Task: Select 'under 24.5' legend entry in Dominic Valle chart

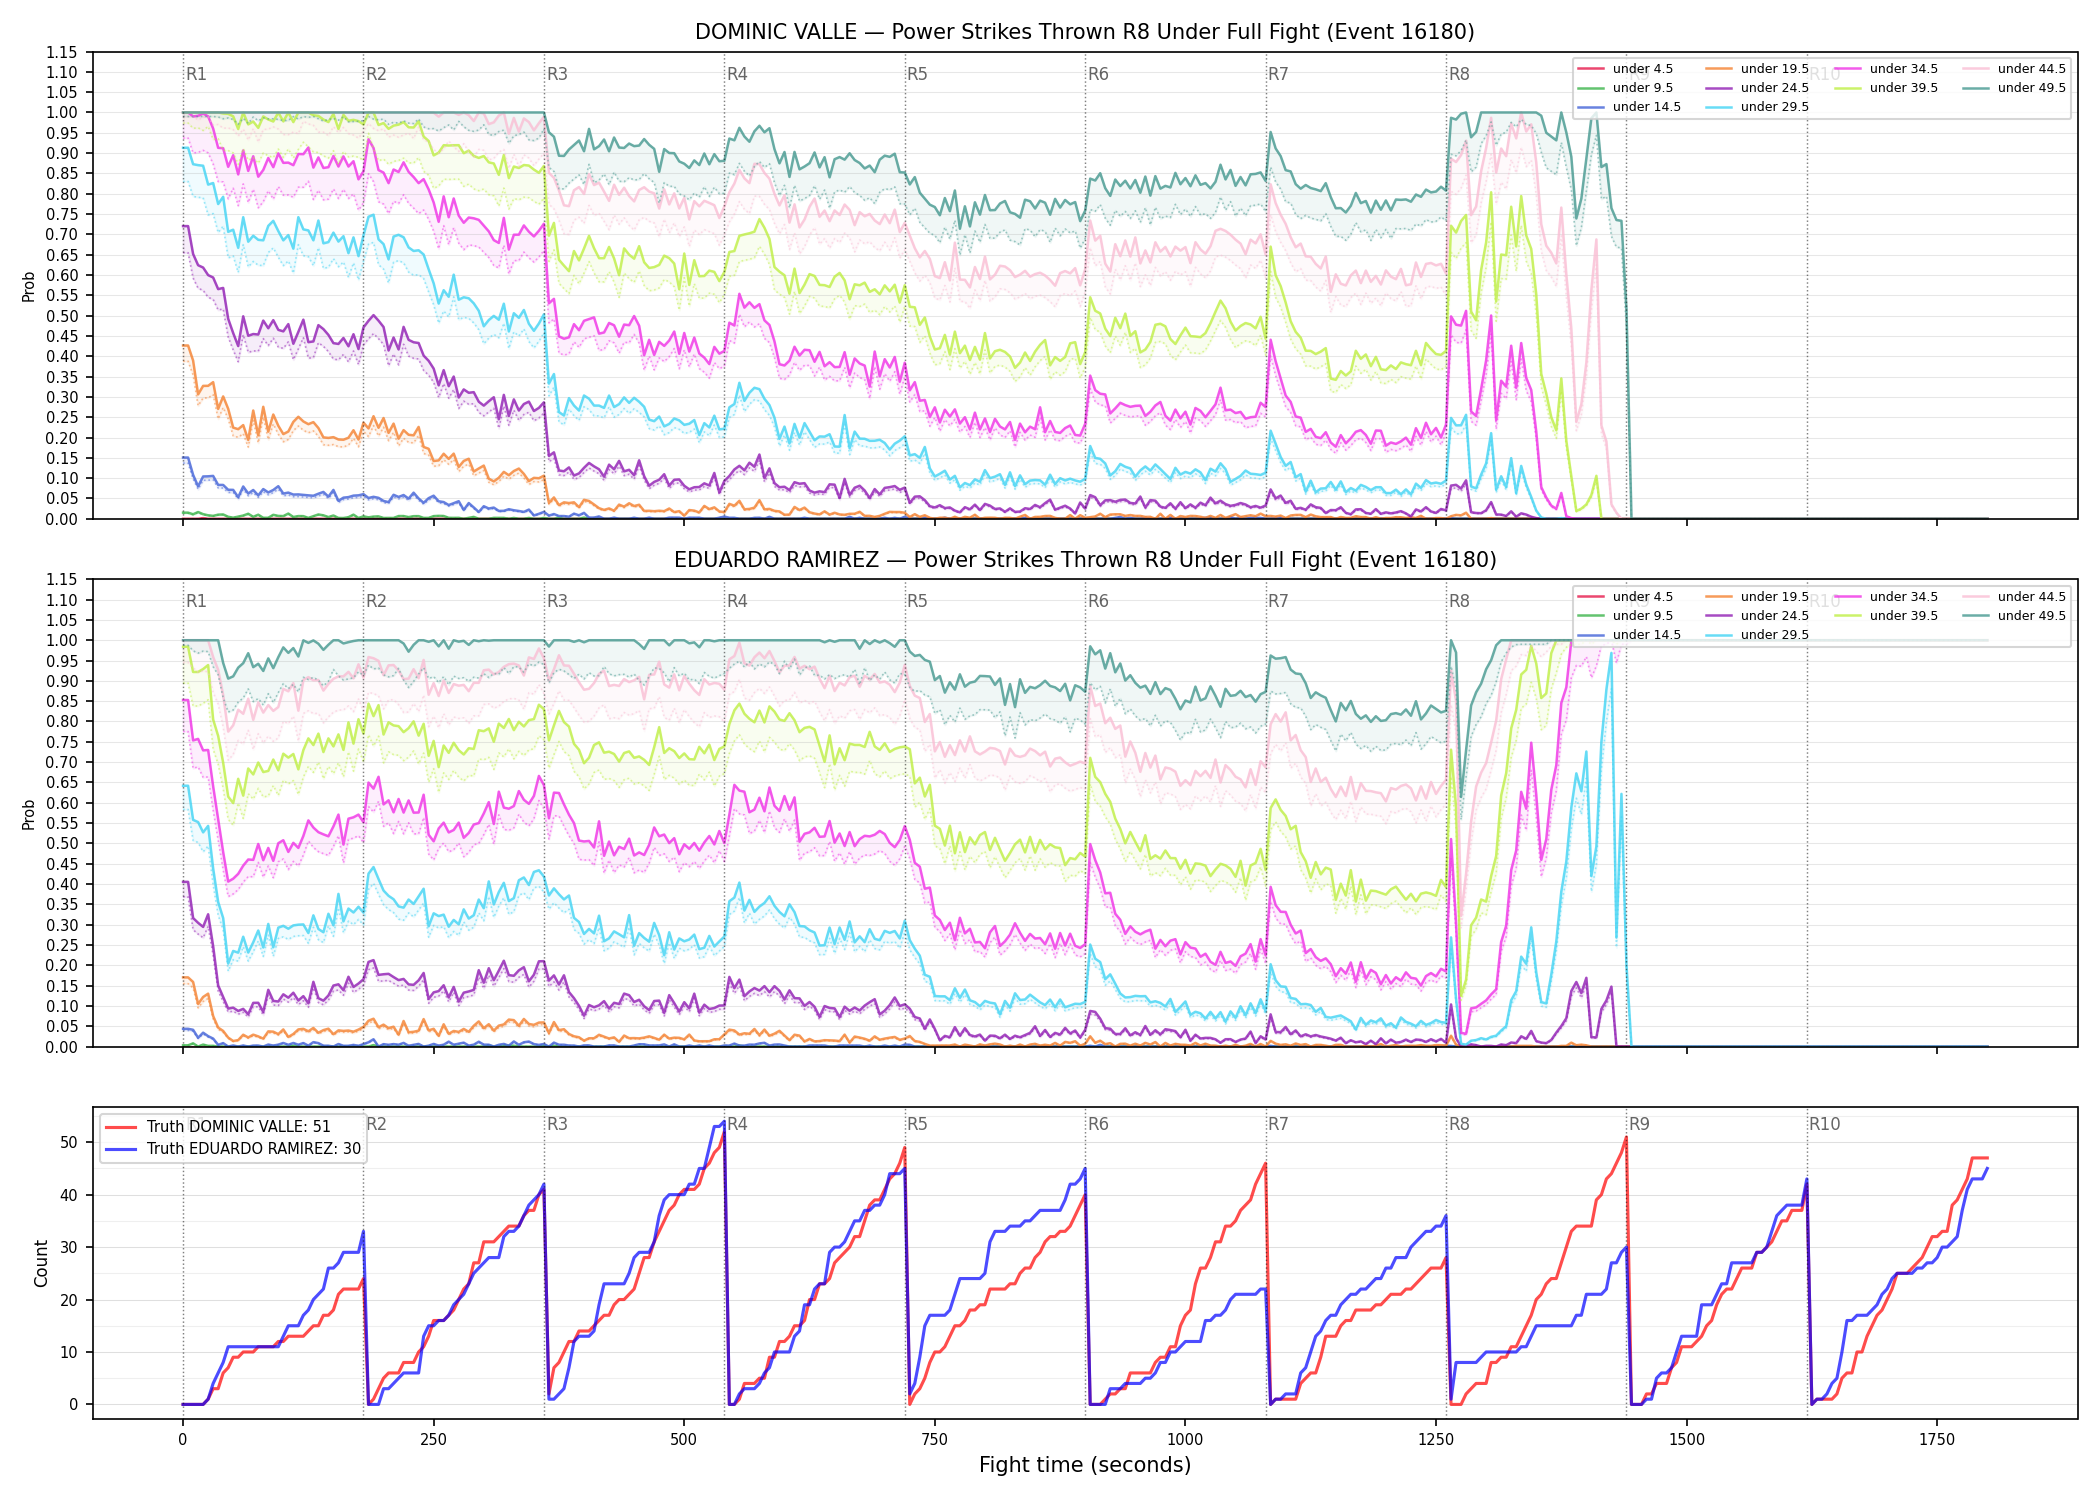Action: tap(1757, 88)
